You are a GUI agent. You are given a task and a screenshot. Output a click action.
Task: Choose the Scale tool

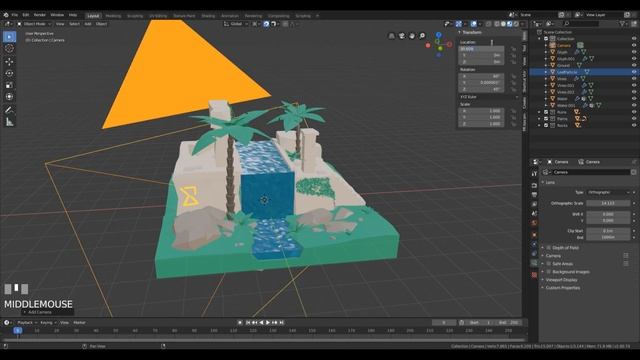[9, 85]
